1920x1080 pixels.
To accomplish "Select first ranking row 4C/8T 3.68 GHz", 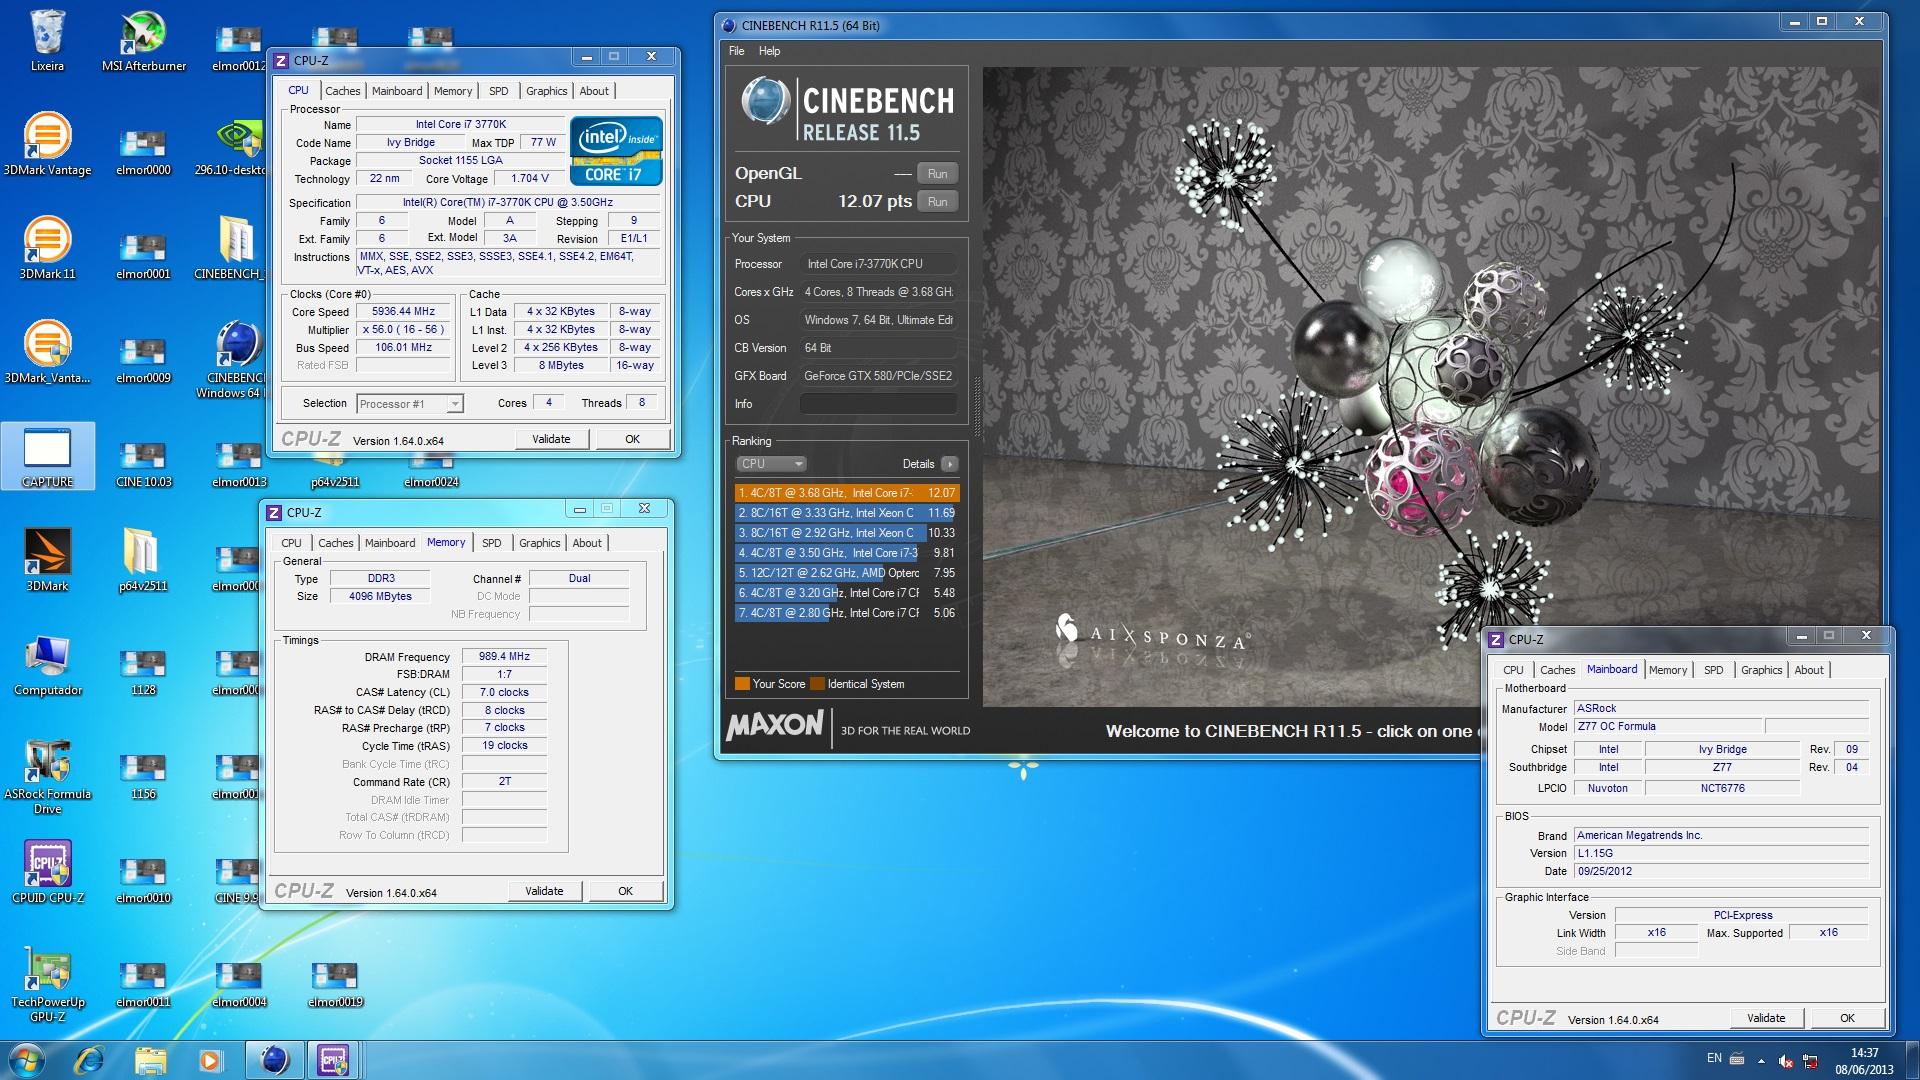I will pos(847,493).
